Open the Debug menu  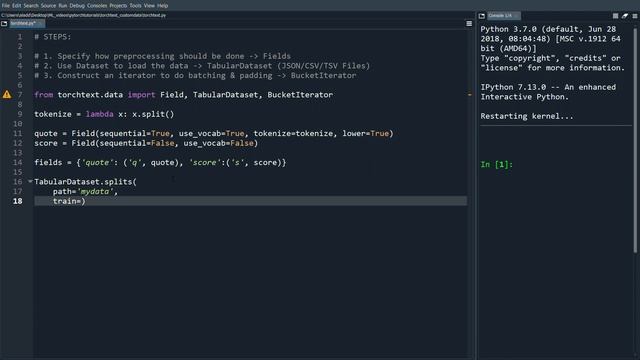point(77,6)
